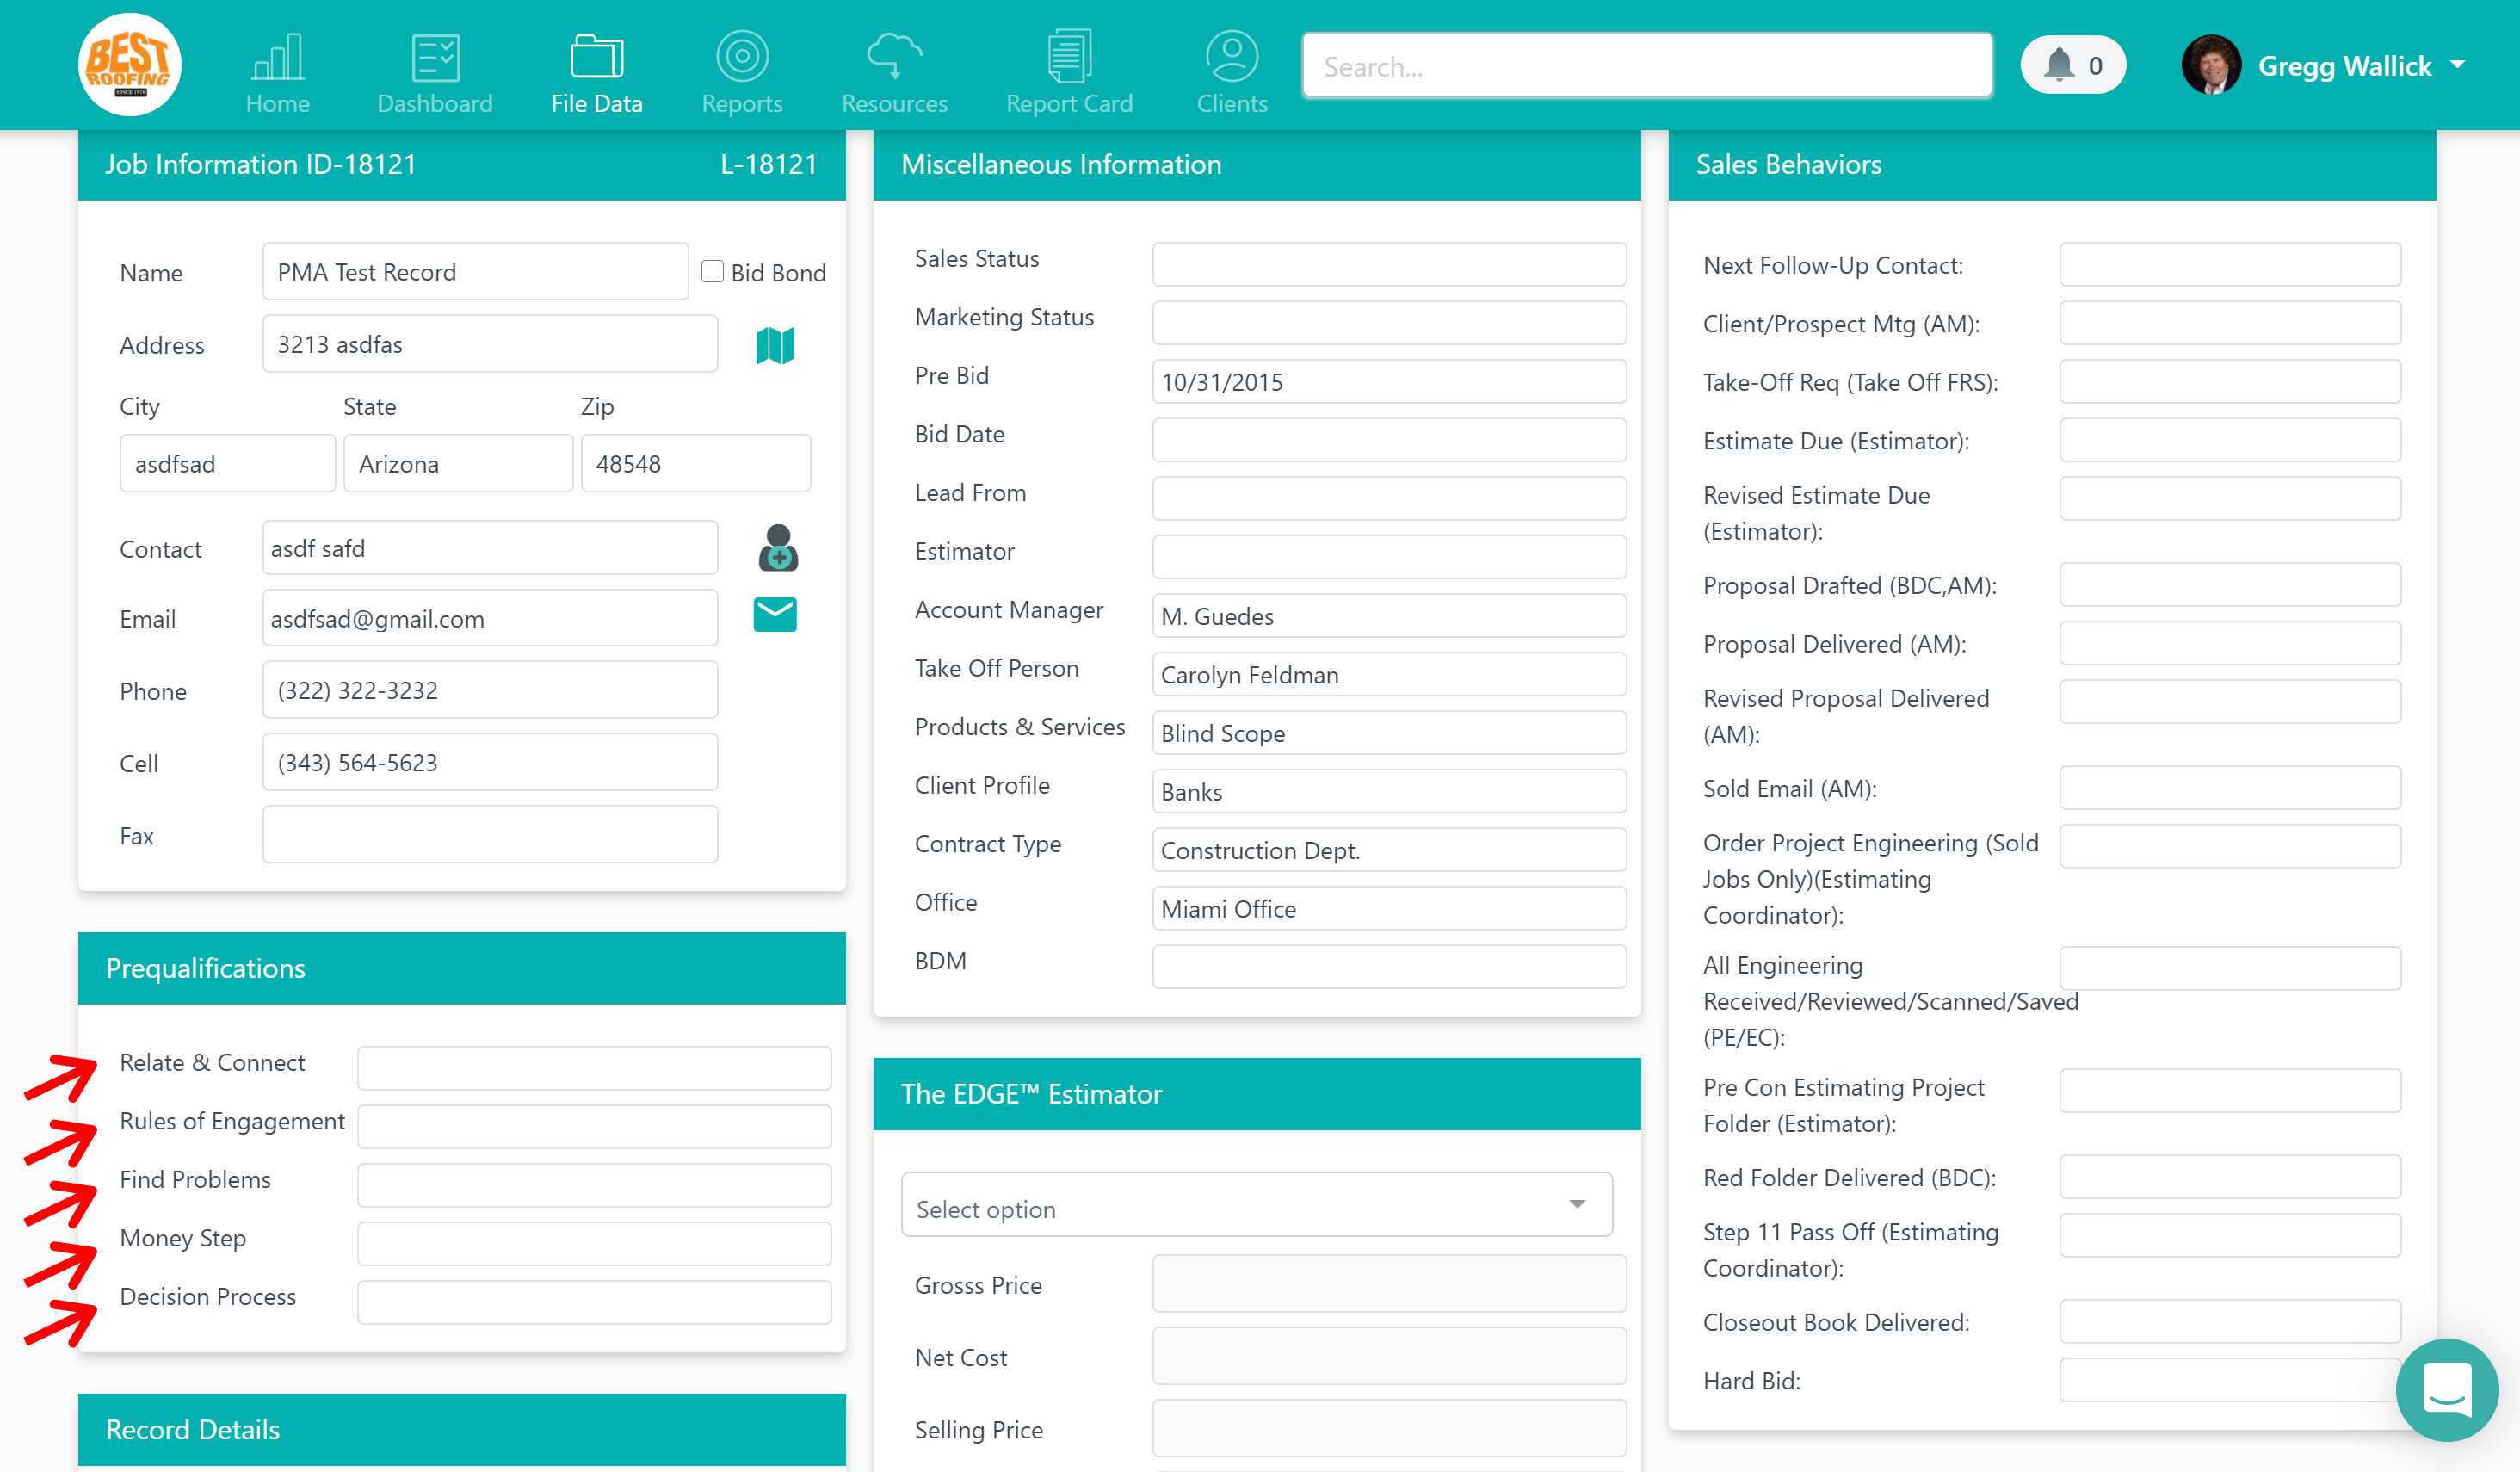
Task: Click the Name field PMA Test Record
Action: [475, 271]
